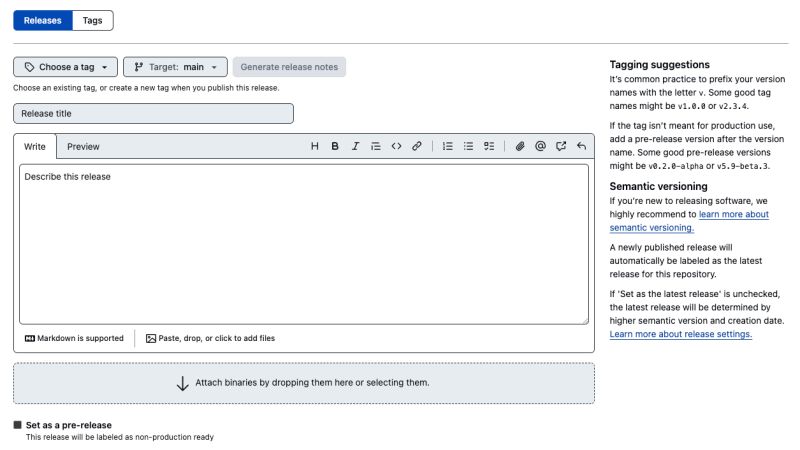The width and height of the screenshot is (800, 450).
Task: Click the Markdown is supported link
Action: (74, 338)
